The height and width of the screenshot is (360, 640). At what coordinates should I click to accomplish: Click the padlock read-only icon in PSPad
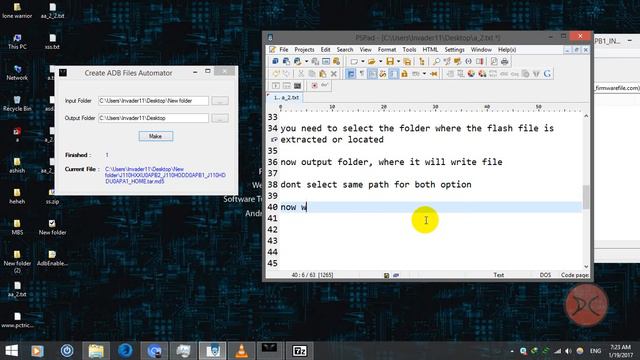tap(404, 74)
